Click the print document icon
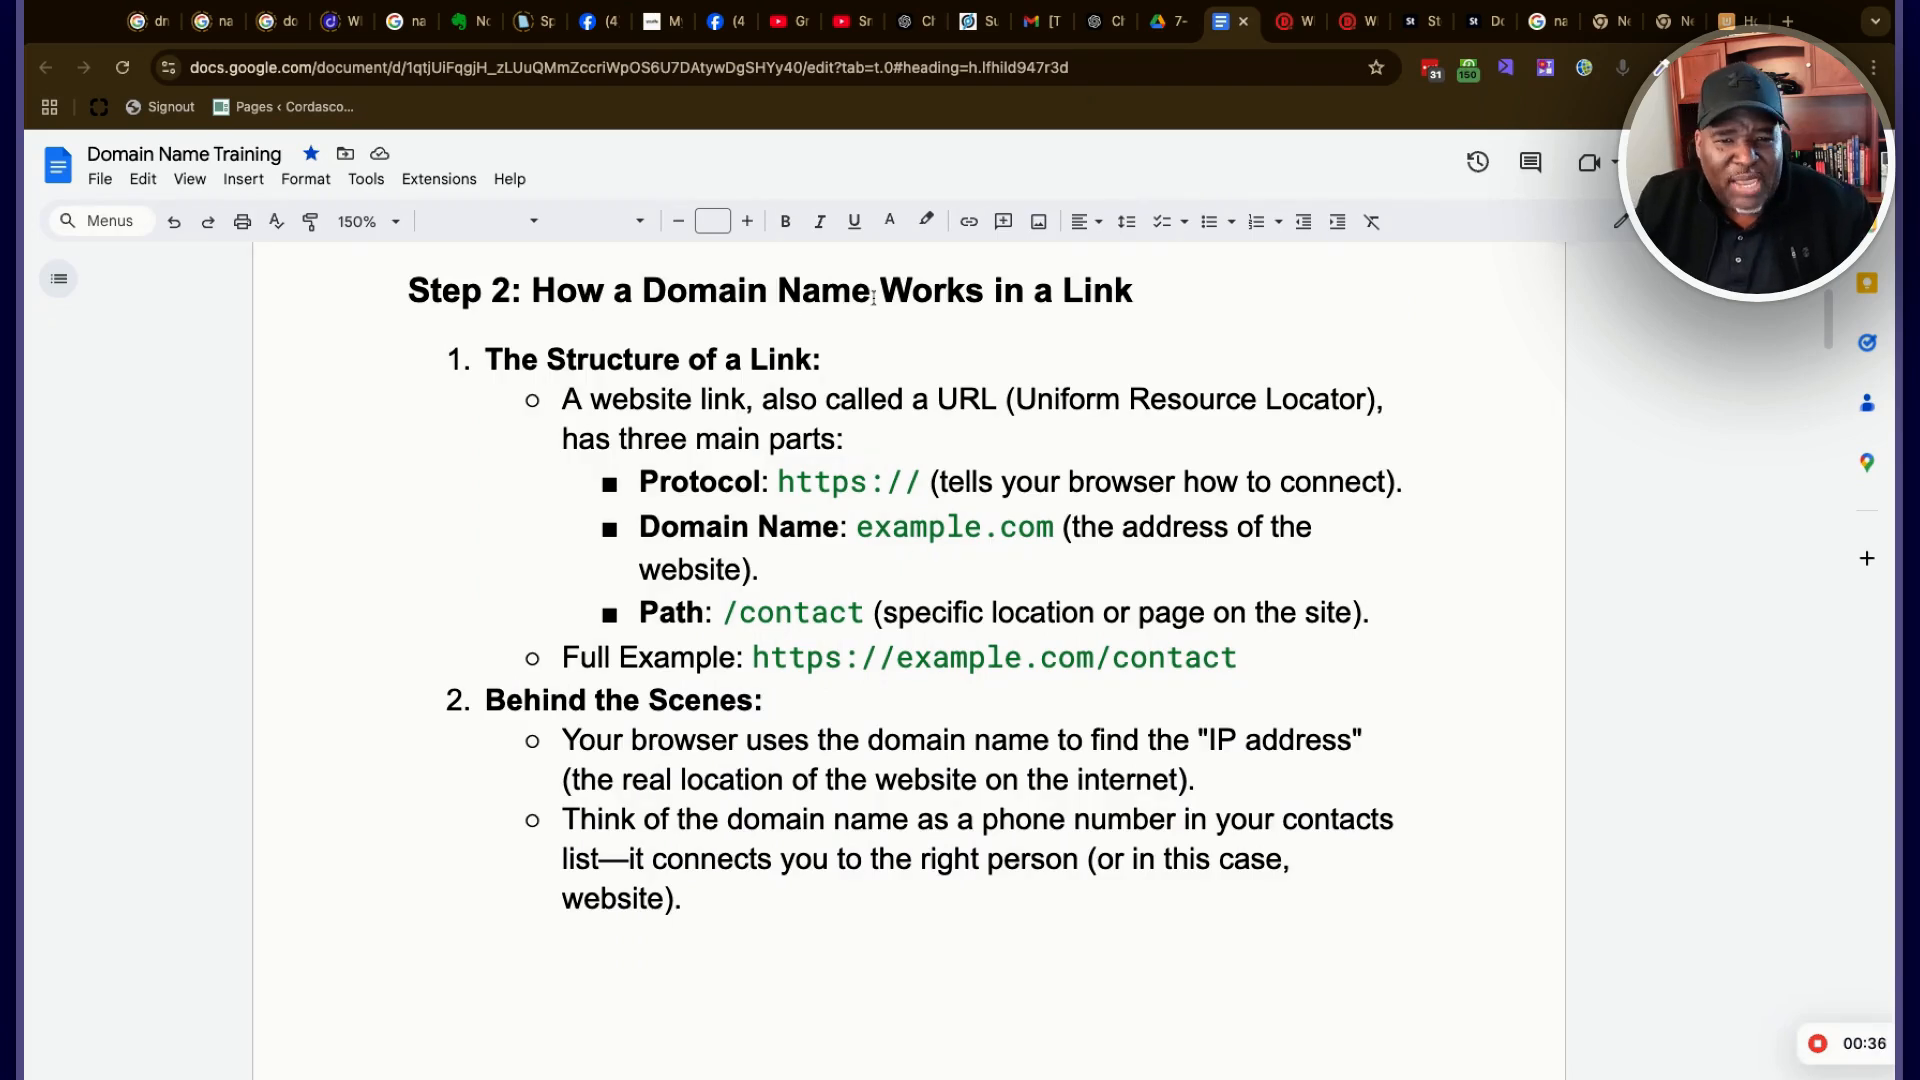Screen dimensions: 1920x1080 (242, 222)
